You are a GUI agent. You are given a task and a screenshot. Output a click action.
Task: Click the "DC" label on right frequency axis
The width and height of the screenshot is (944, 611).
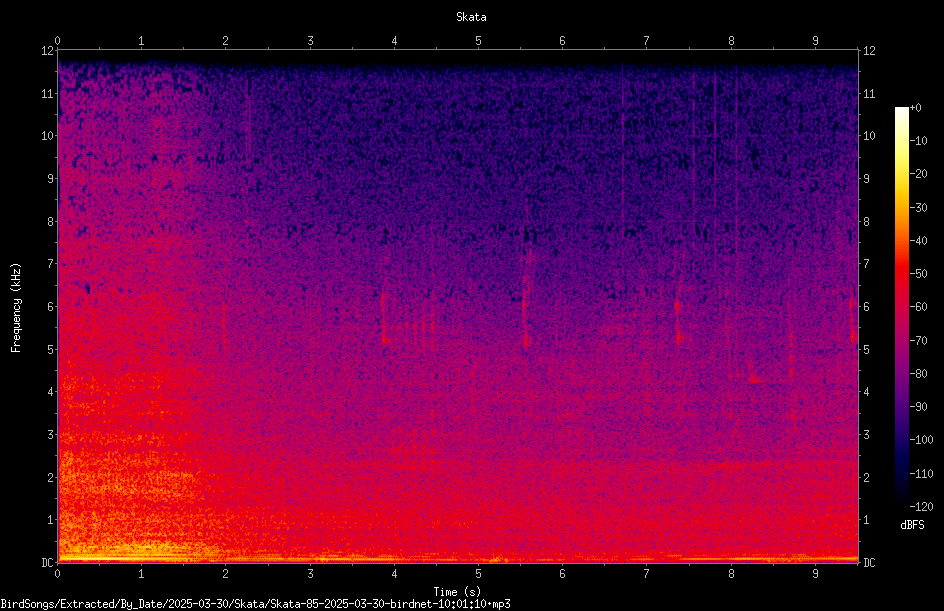(869, 563)
